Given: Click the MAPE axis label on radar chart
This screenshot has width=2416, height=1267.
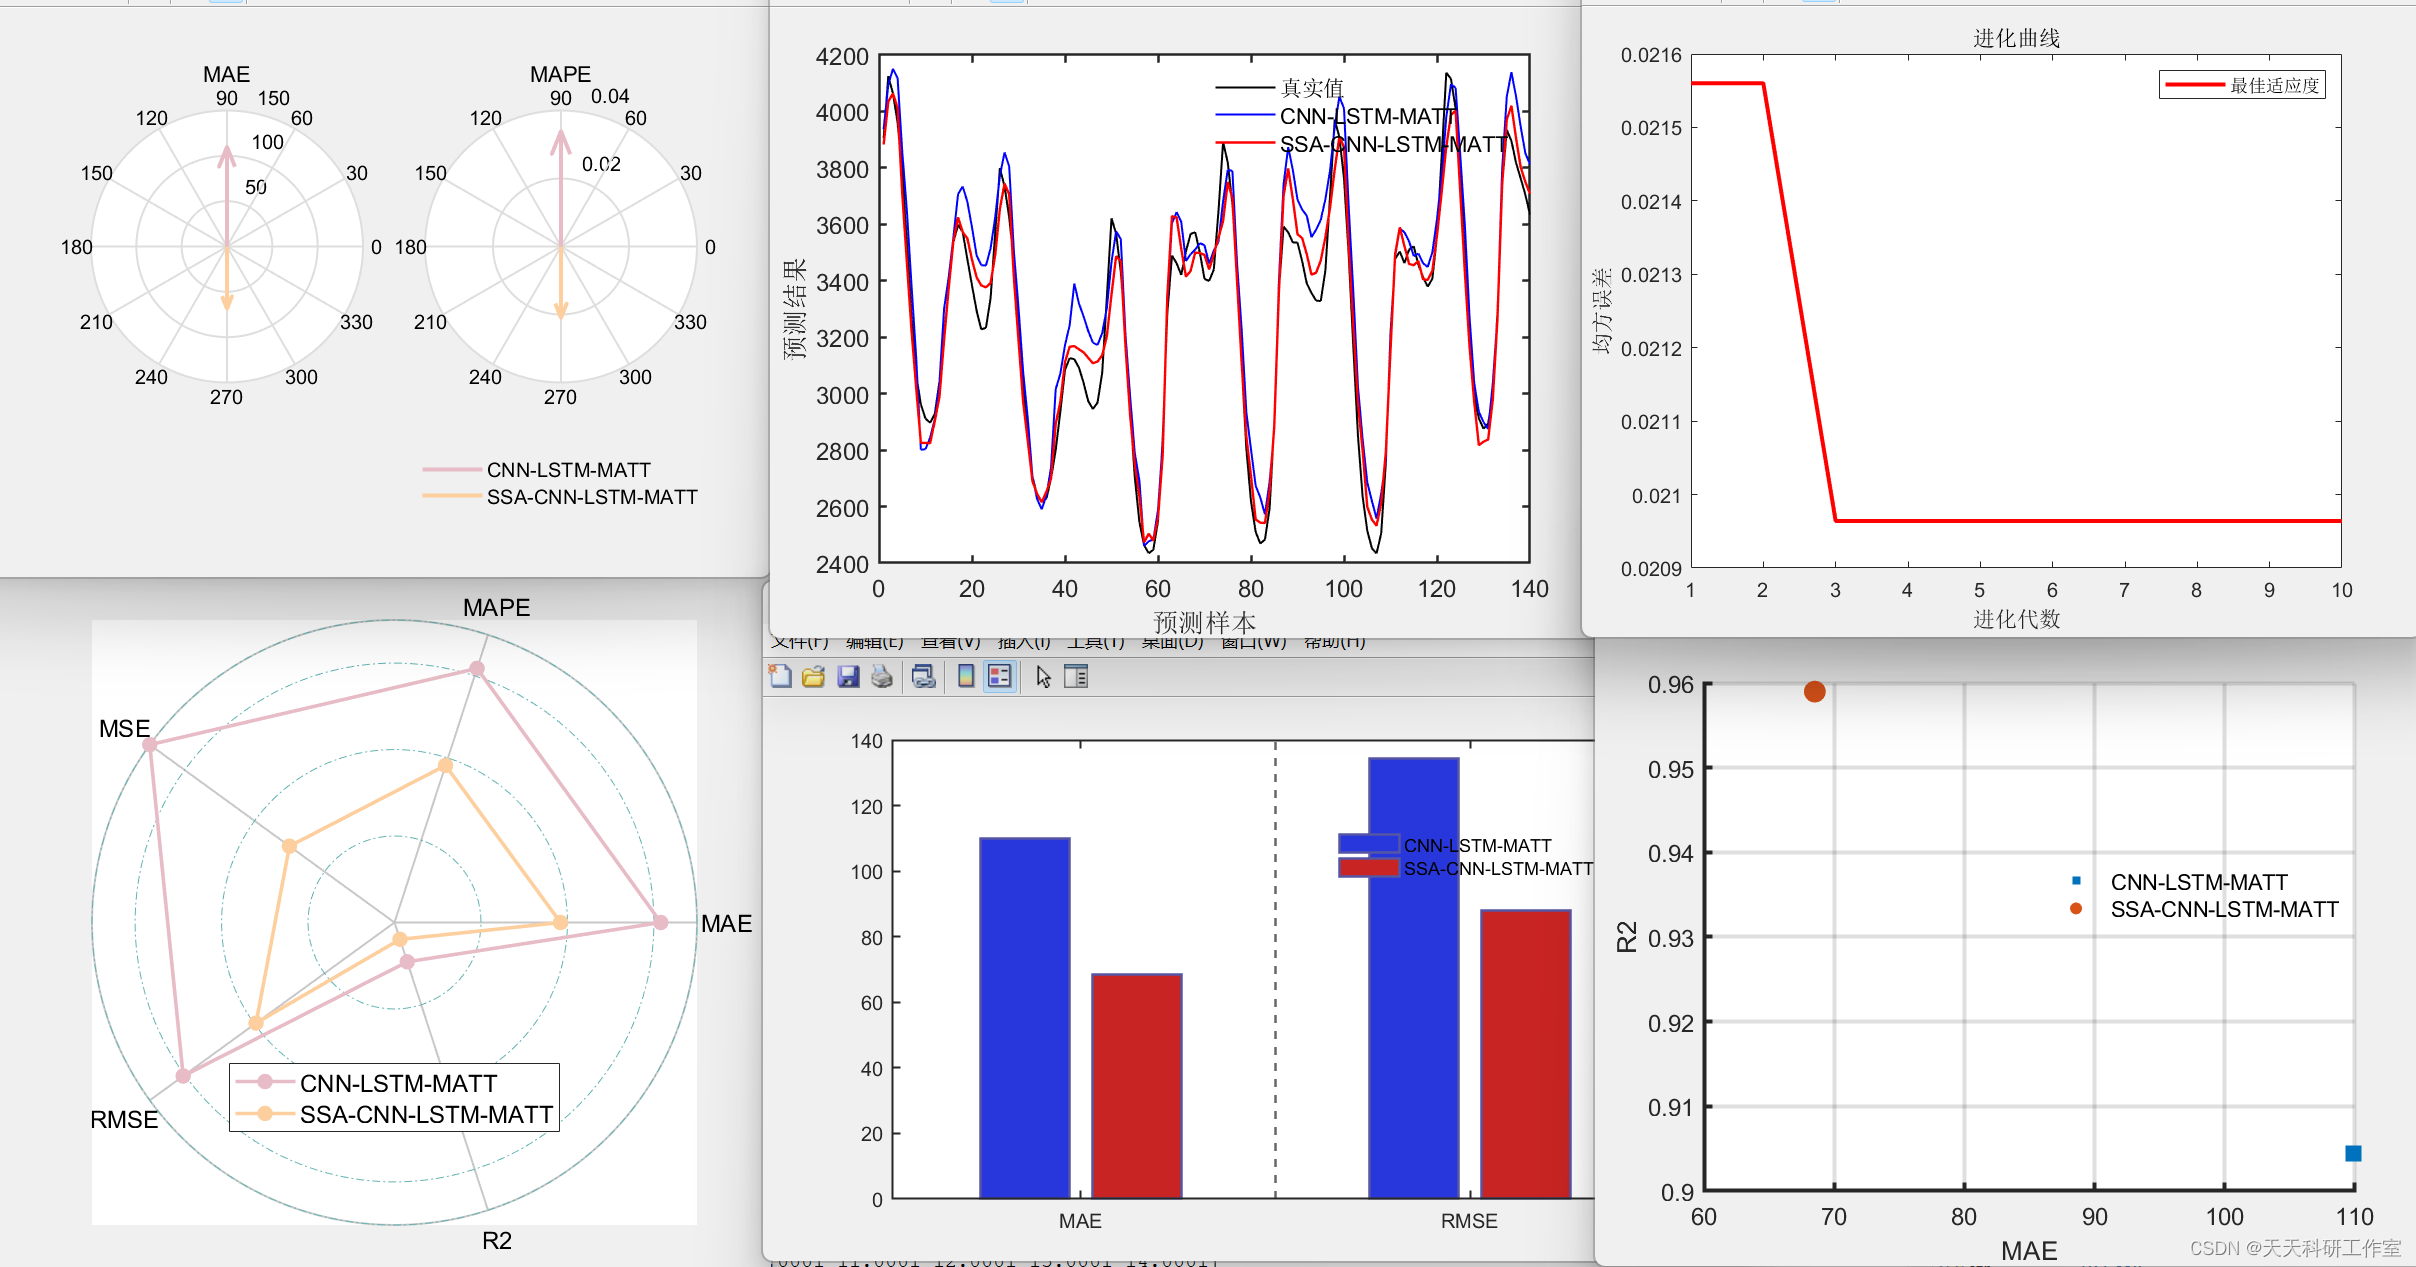Looking at the screenshot, I should (x=497, y=607).
